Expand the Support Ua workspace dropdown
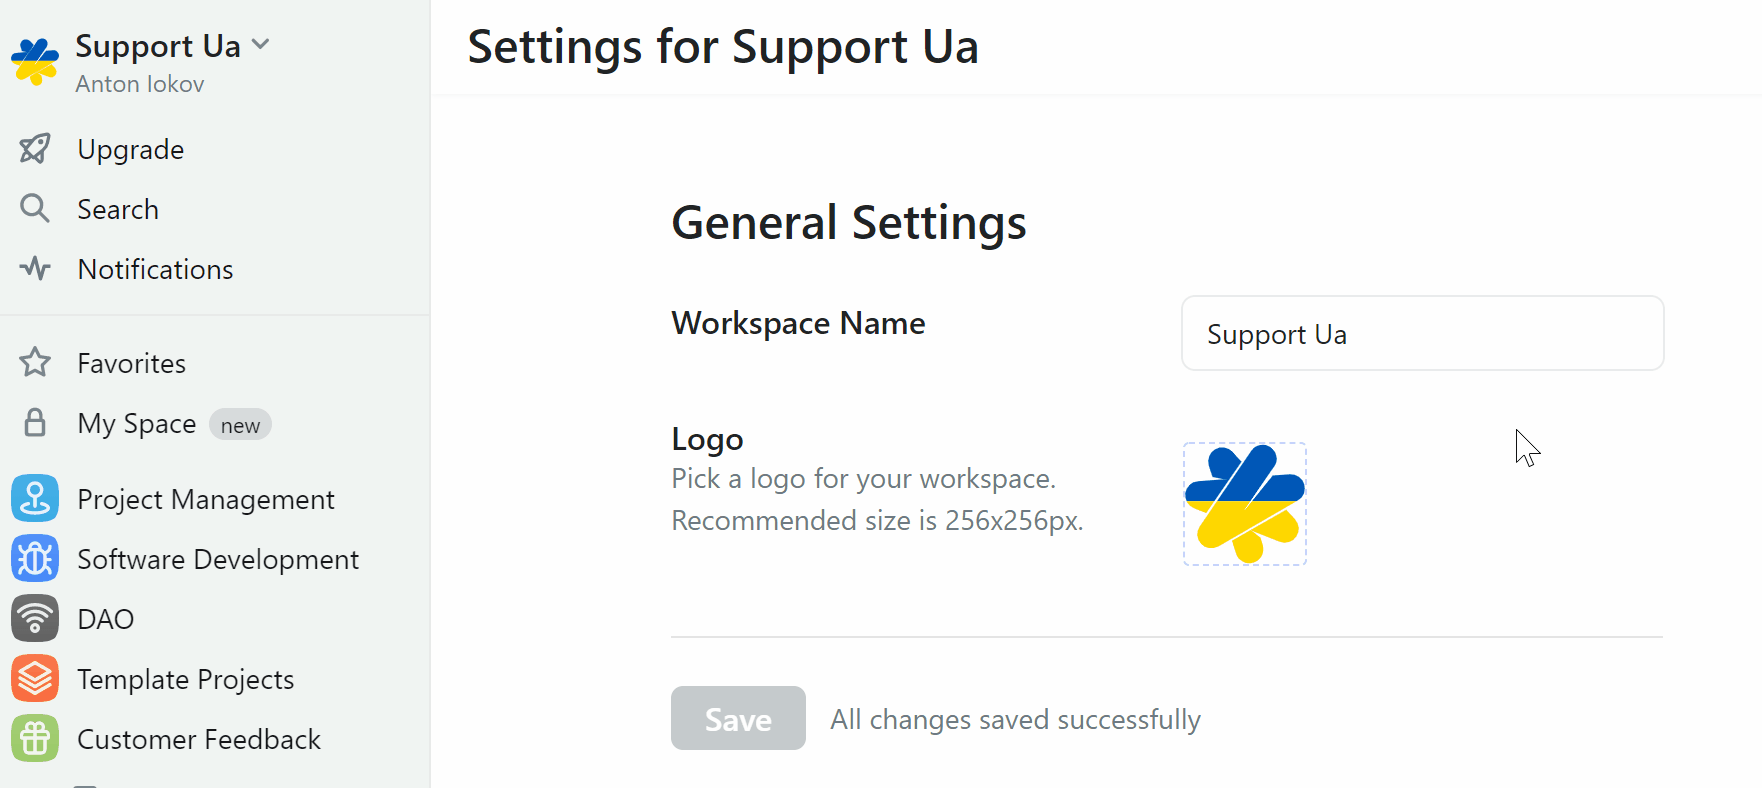The width and height of the screenshot is (1762, 788). 261,44
